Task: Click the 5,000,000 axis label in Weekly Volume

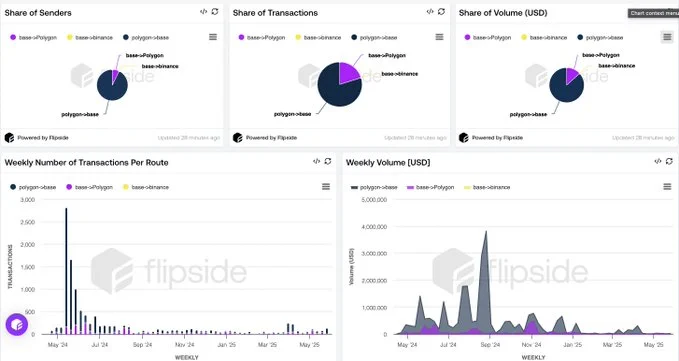Action: coord(374,200)
